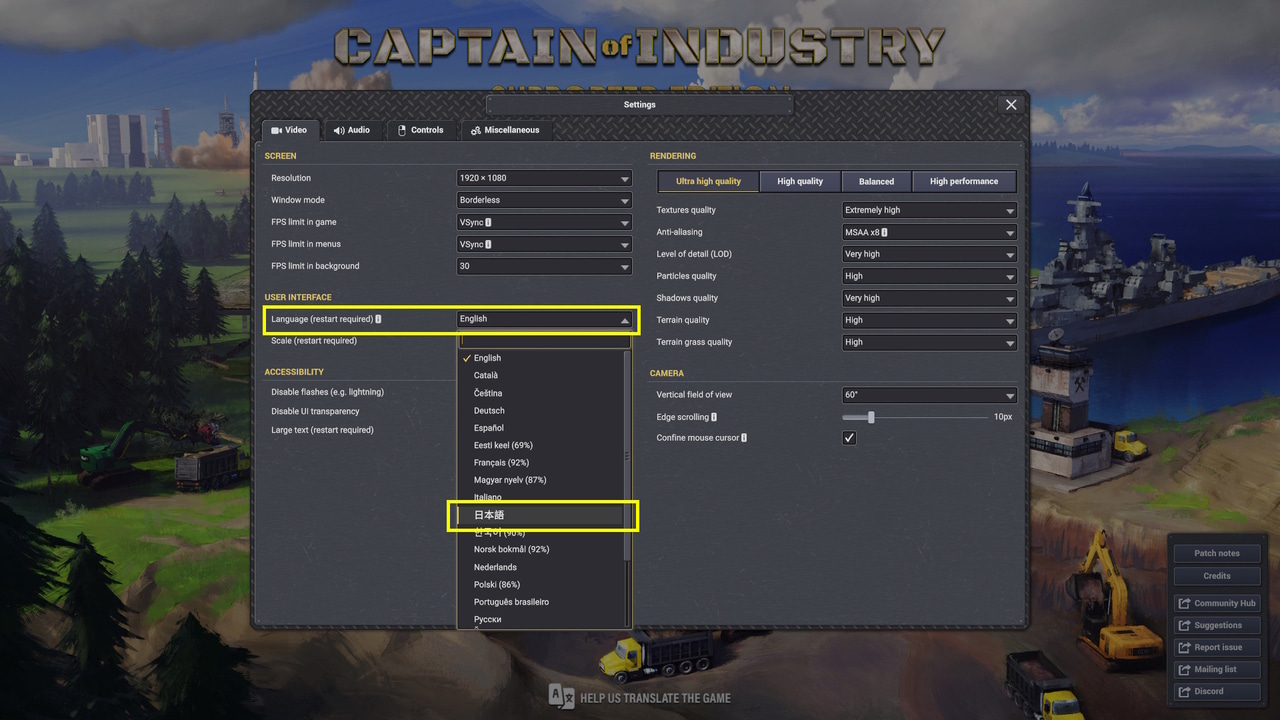Click the info icon next to Edge scrolling
1280x720 pixels.
tap(714, 417)
